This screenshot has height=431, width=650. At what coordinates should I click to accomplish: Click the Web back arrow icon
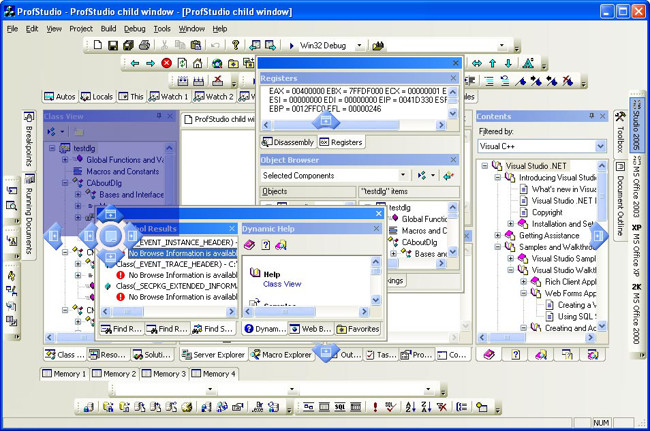135,63
